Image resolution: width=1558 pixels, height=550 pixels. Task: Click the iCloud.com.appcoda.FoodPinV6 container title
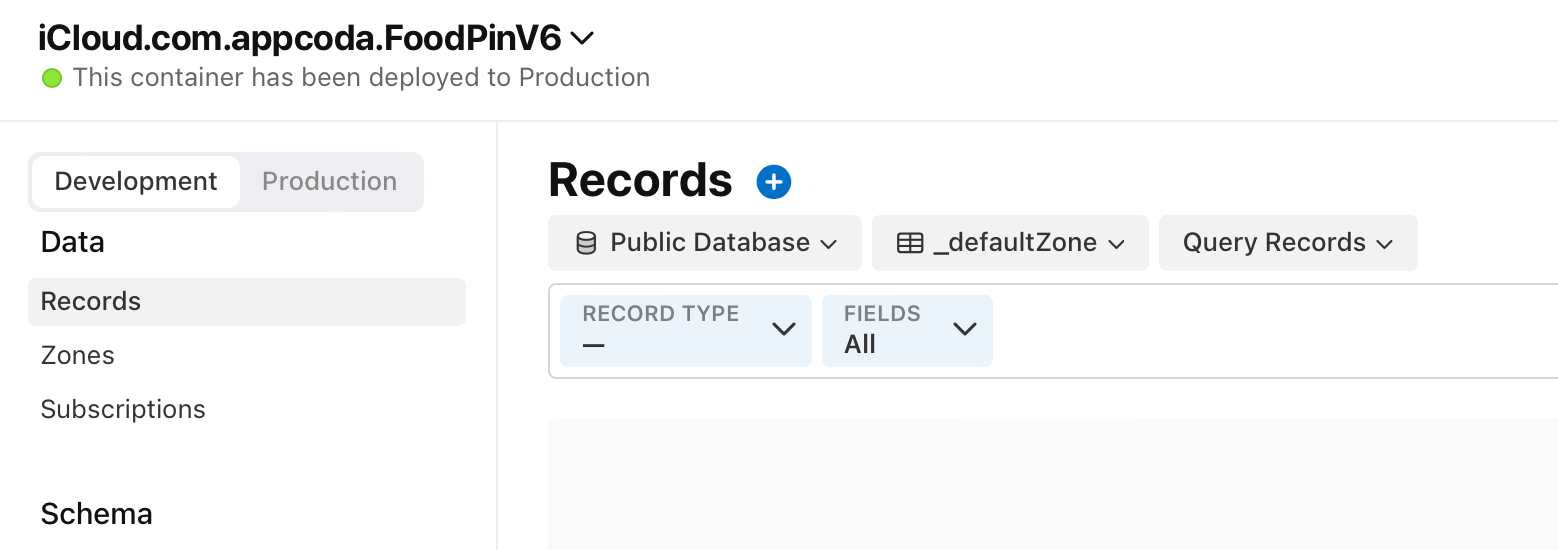(x=300, y=39)
